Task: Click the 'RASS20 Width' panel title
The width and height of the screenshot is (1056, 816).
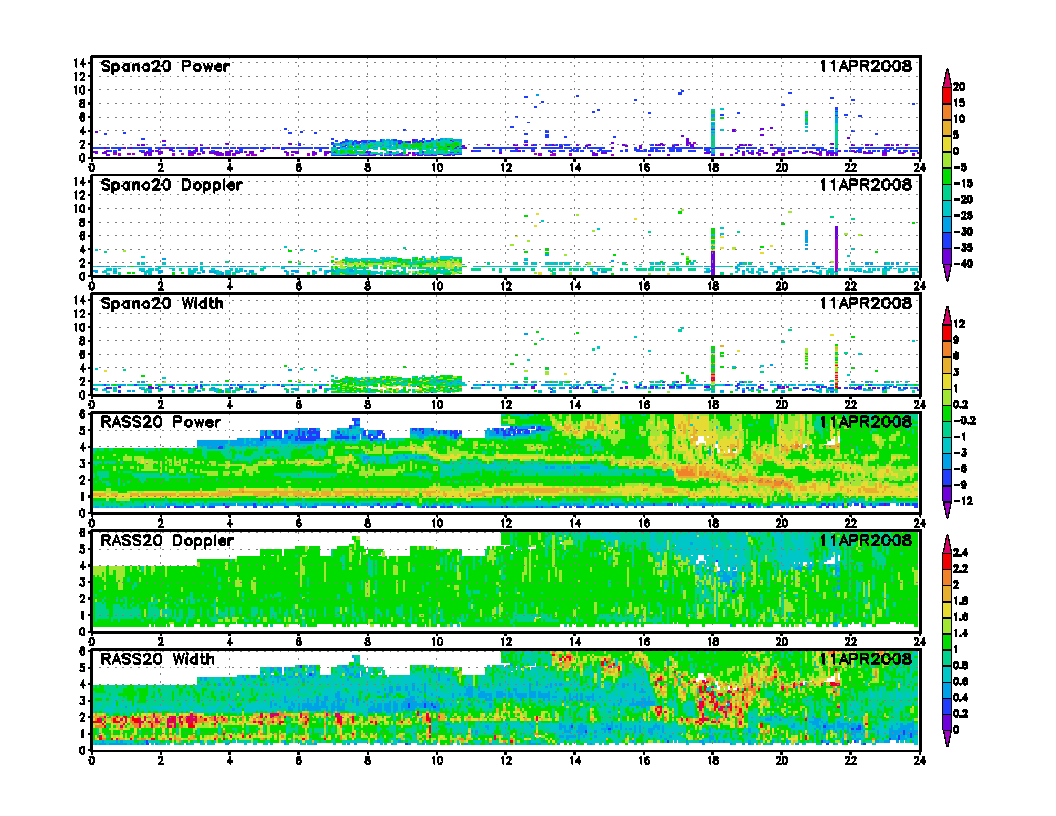Action: point(157,659)
